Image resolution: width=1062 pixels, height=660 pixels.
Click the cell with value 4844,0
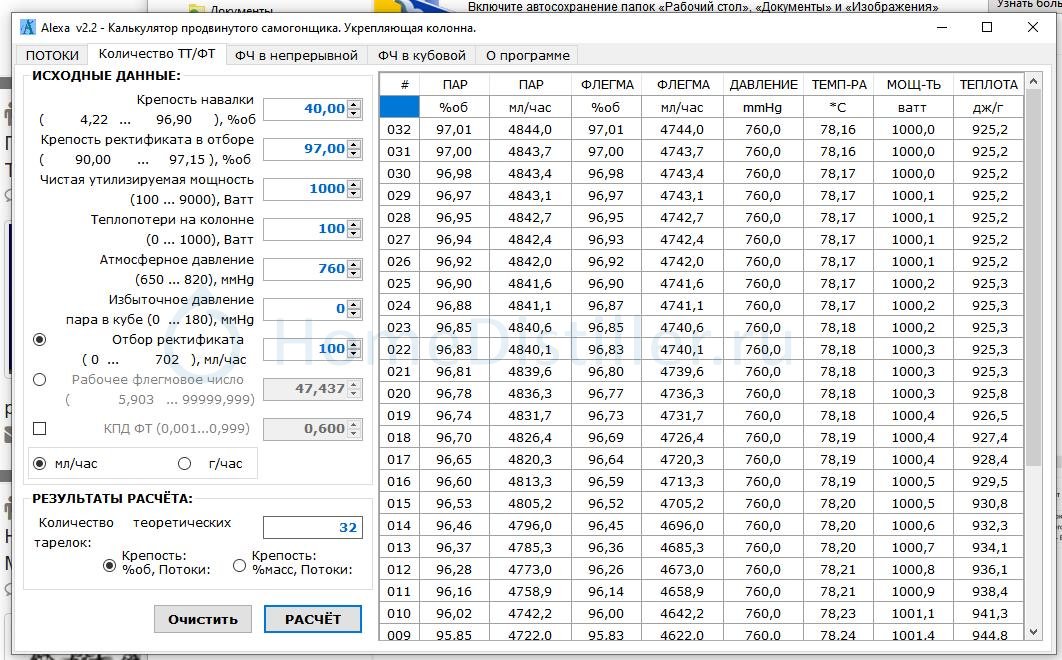point(530,129)
